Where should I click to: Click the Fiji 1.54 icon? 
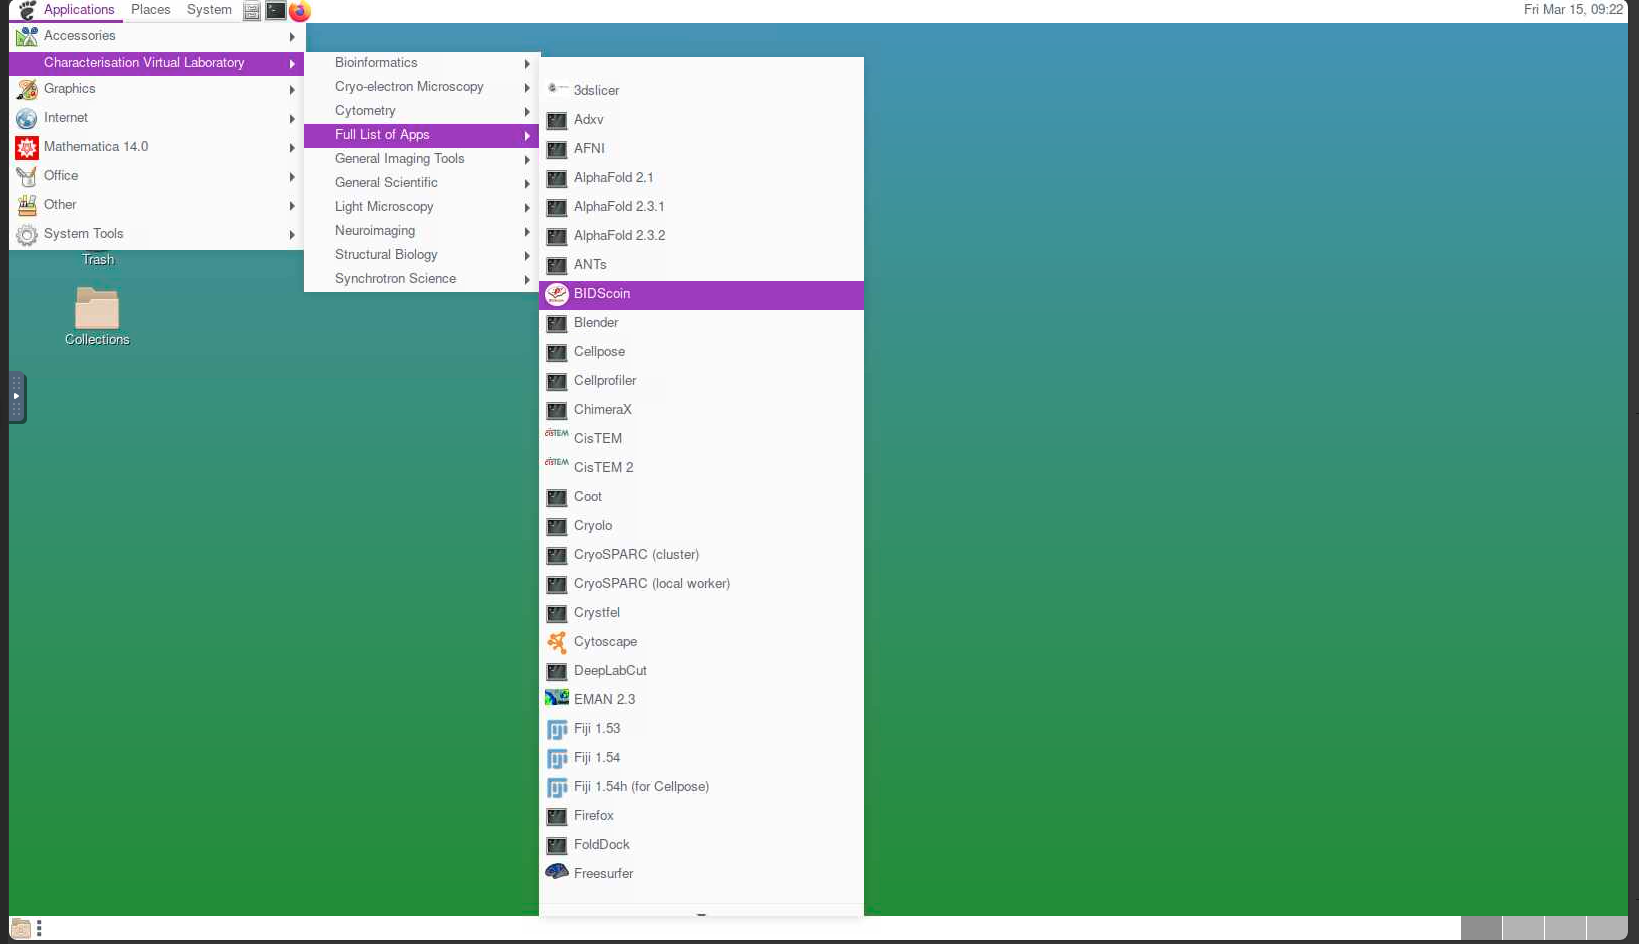click(x=557, y=758)
